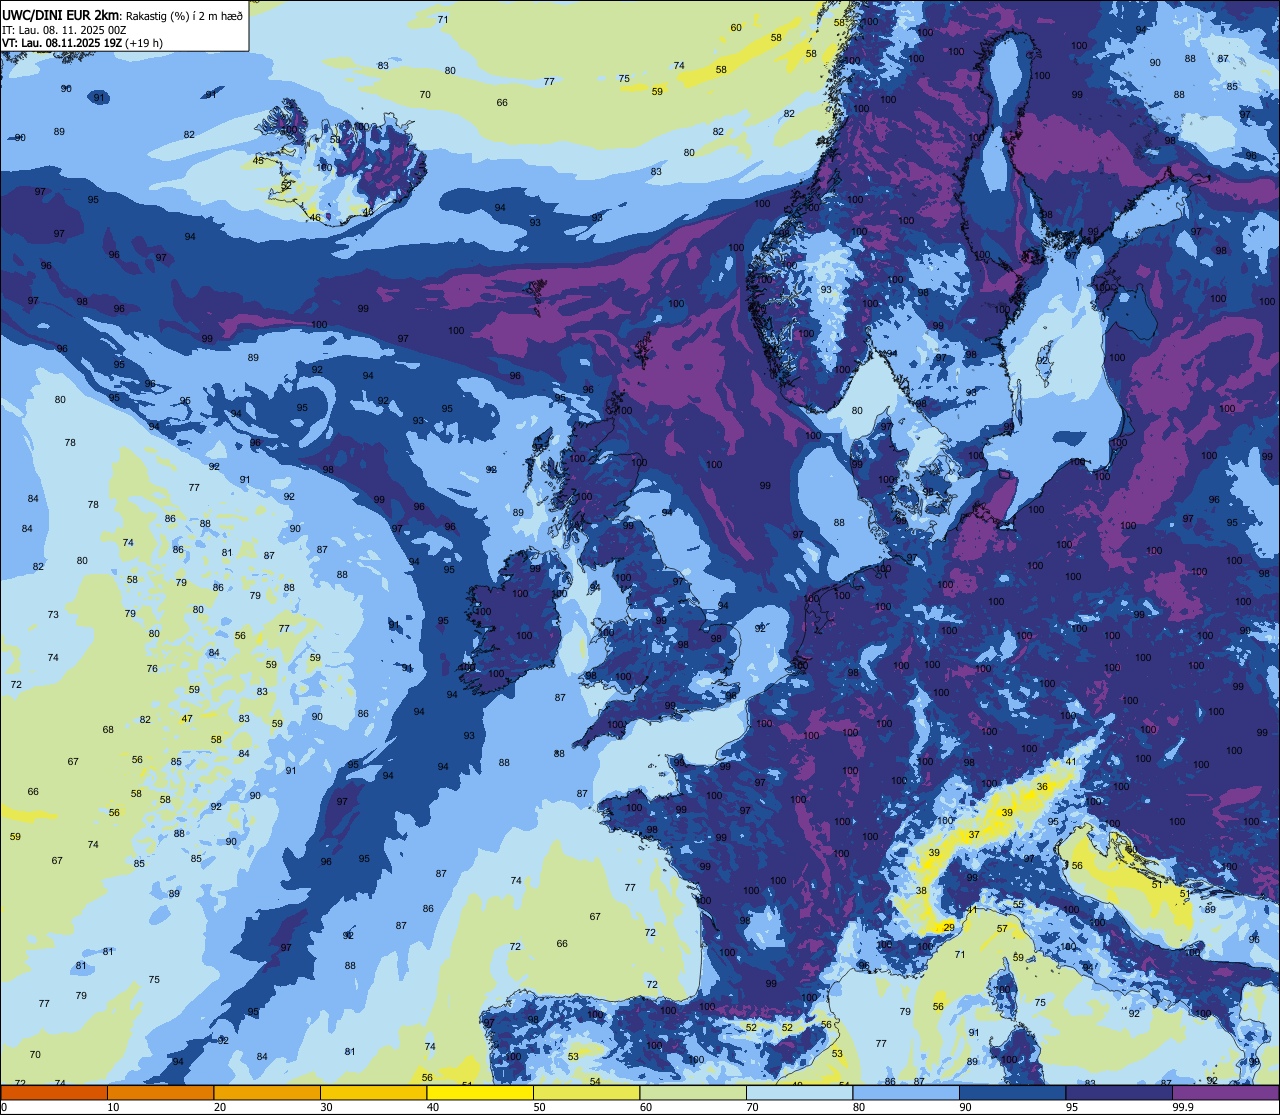Click the humidity value "36" over the Alps
The height and width of the screenshot is (1115, 1280).
coord(1042,787)
